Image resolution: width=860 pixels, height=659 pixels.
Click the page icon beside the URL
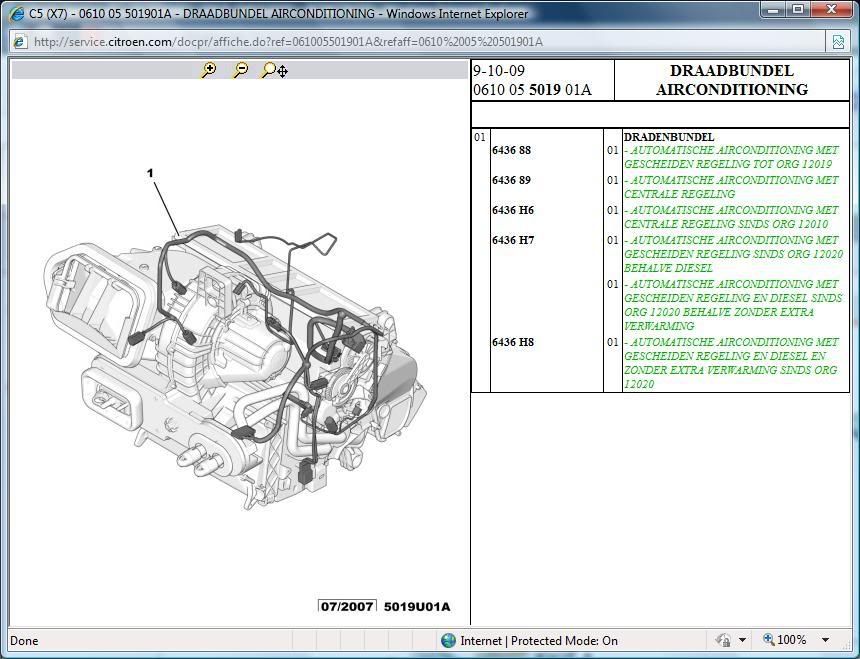(x=20, y=42)
